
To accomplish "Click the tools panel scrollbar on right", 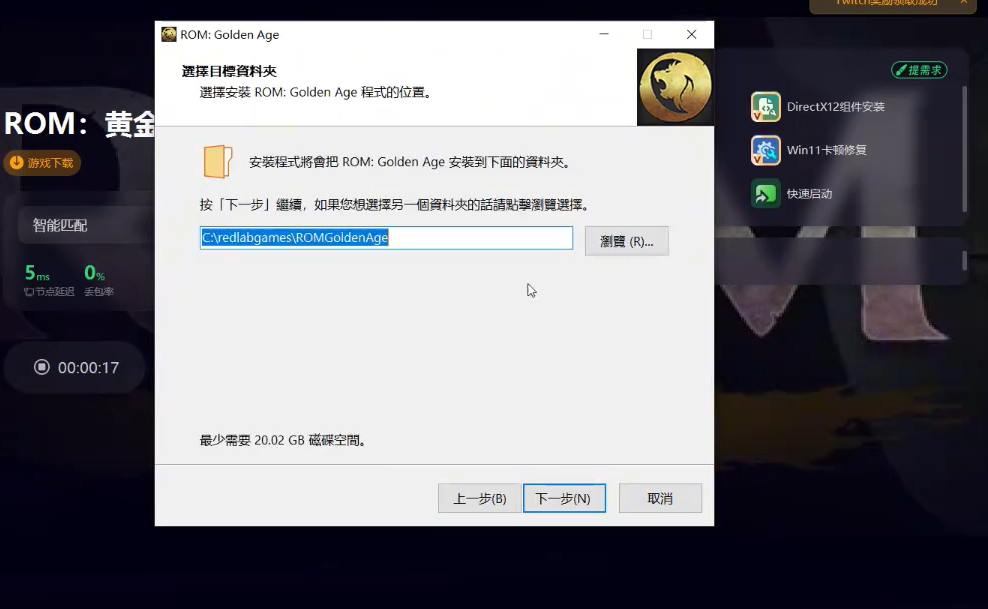I will (964, 149).
